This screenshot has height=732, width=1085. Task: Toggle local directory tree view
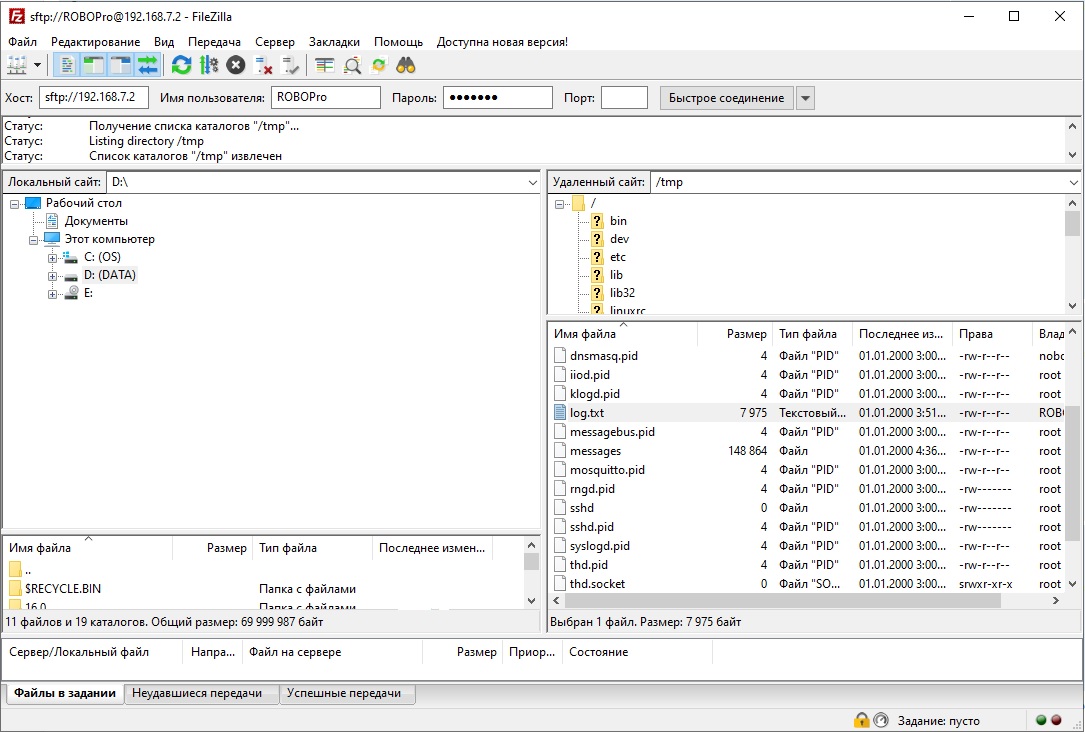click(x=94, y=66)
